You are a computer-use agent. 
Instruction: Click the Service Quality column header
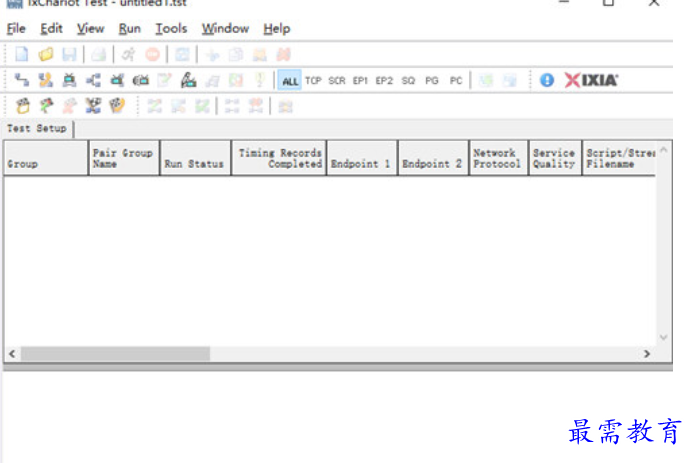[x=555, y=158]
